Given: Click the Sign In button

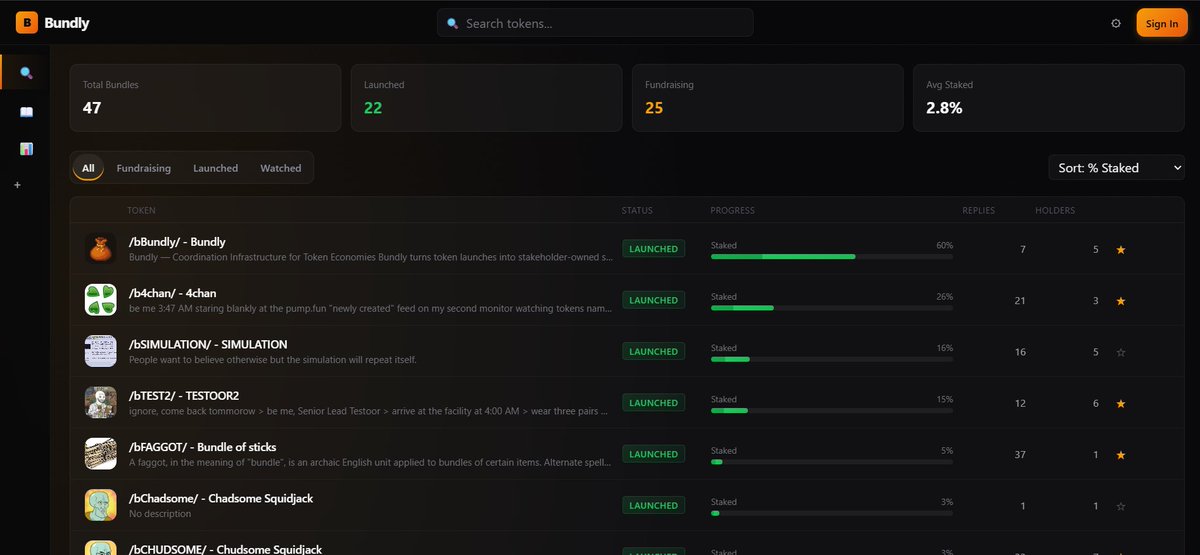Looking at the screenshot, I should tap(1162, 23).
